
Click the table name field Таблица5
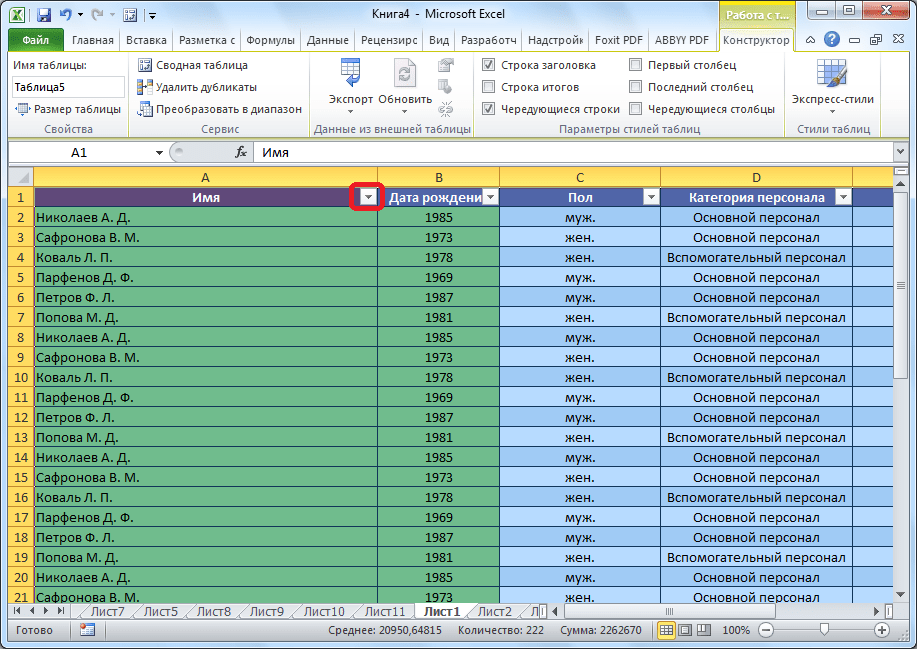pyautogui.click(x=67, y=87)
